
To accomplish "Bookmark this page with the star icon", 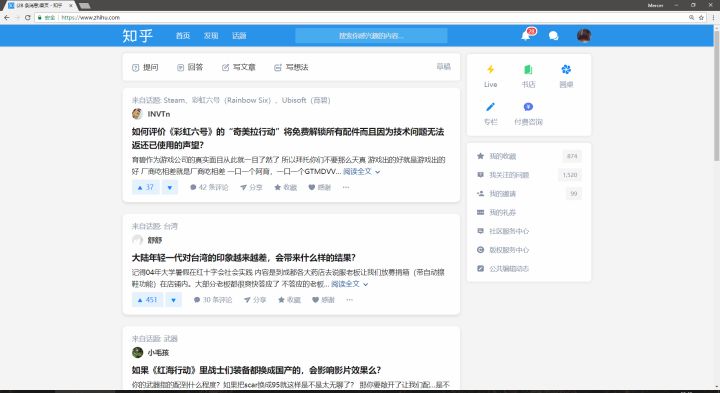I will (x=701, y=17).
